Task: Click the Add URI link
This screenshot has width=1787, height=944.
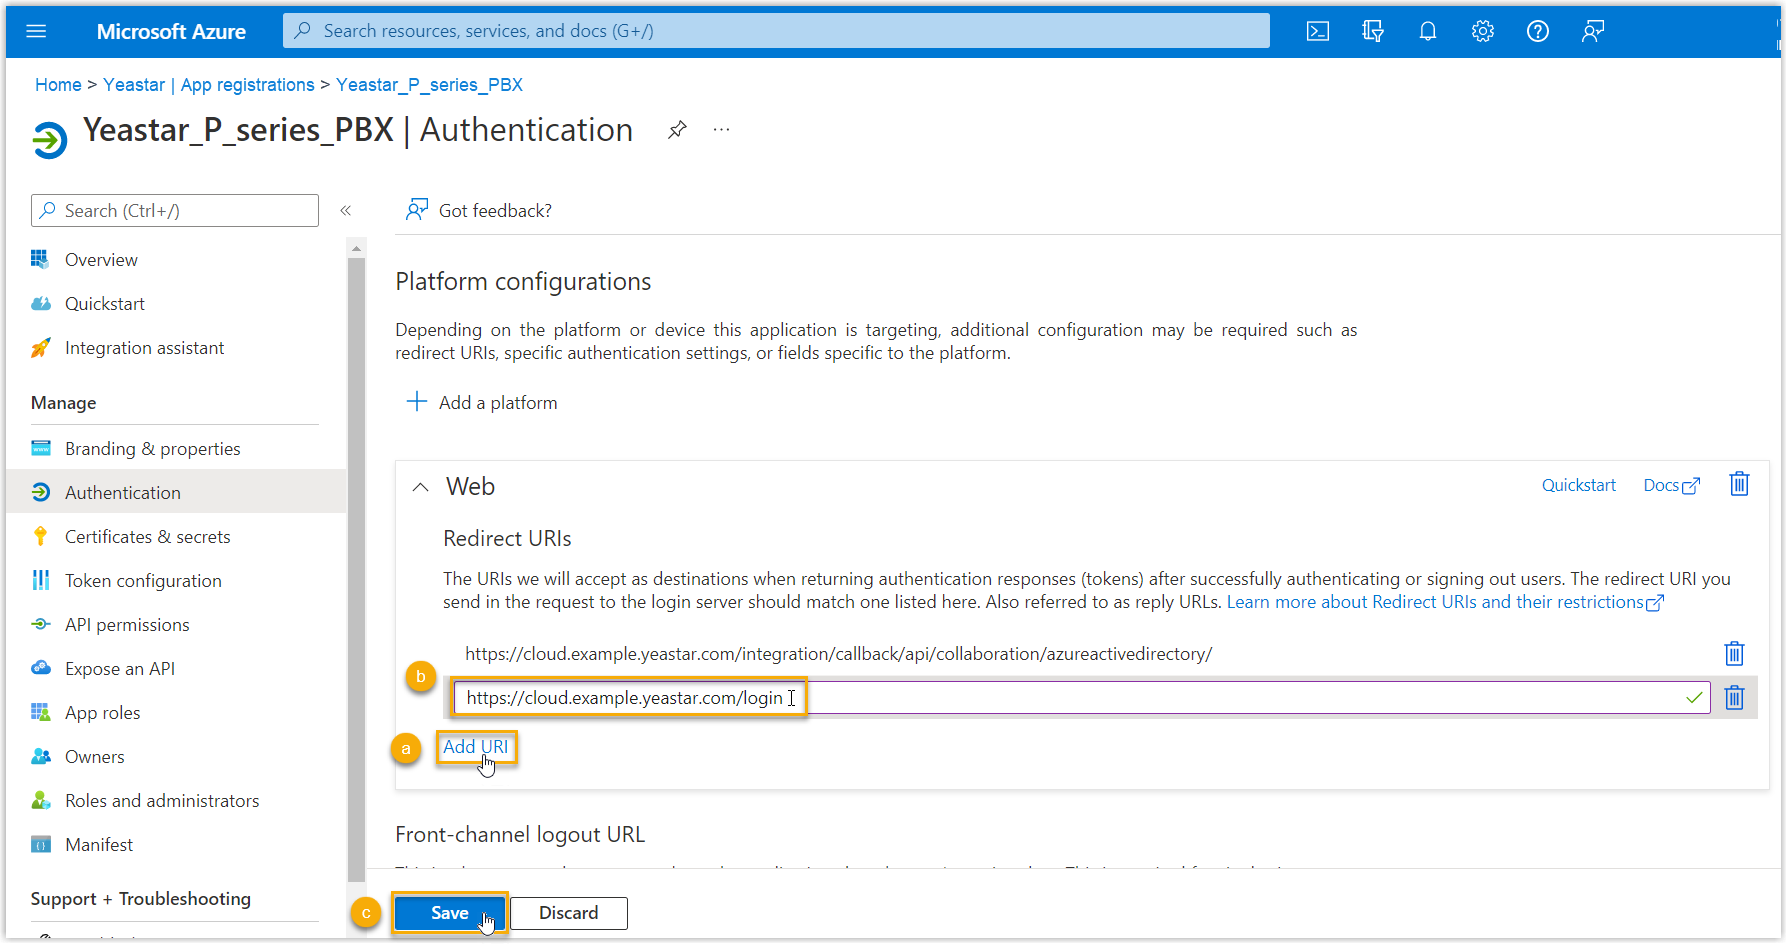Action: coord(475,747)
